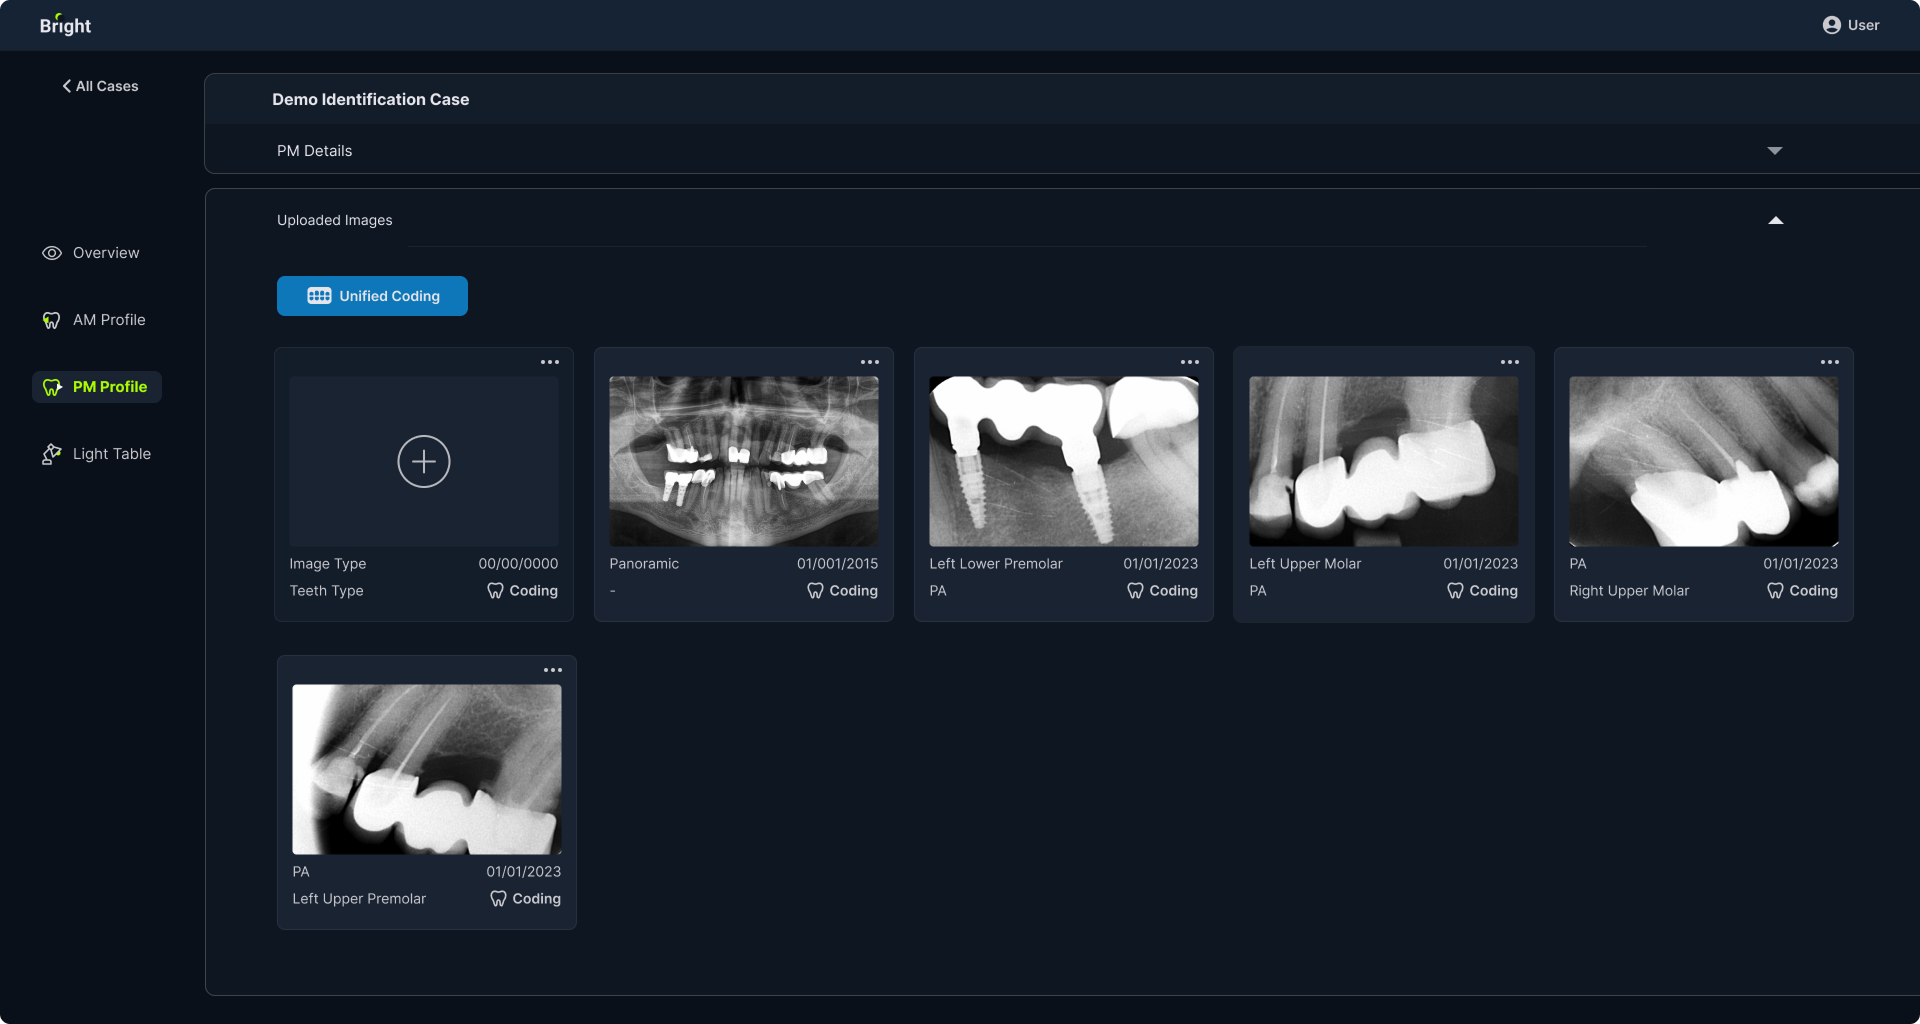Click Coding on the Left Upper Molar card
Image resolution: width=1920 pixels, height=1024 pixels.
click(1482, 591)
